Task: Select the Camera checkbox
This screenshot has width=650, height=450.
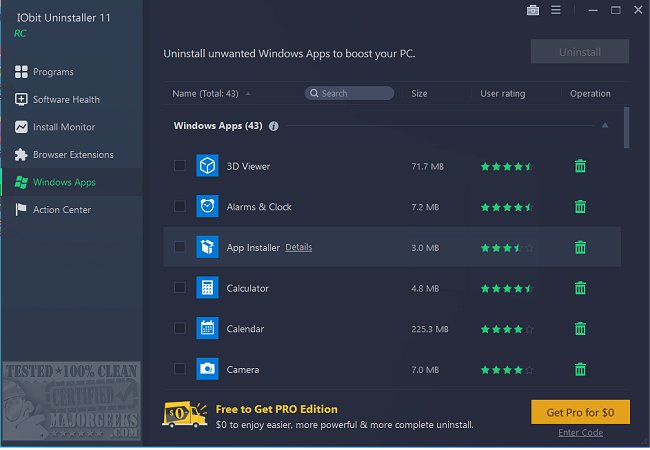Action: 179,369
